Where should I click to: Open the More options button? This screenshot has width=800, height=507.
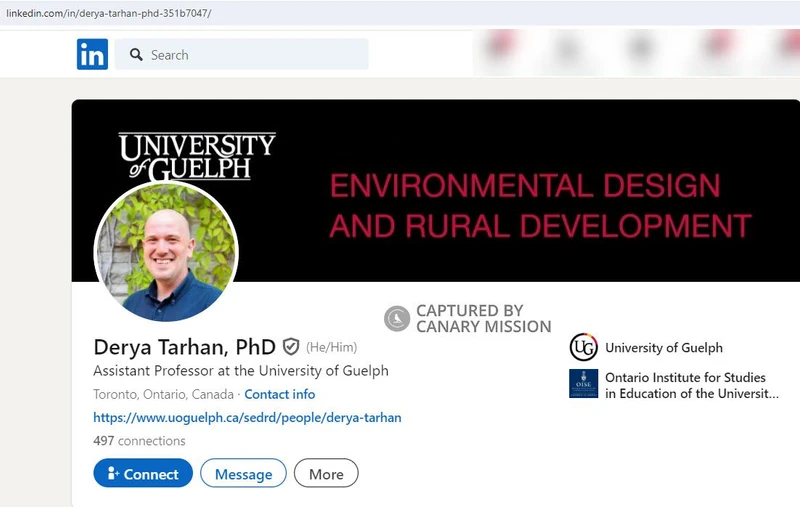(x=326, y=473)
